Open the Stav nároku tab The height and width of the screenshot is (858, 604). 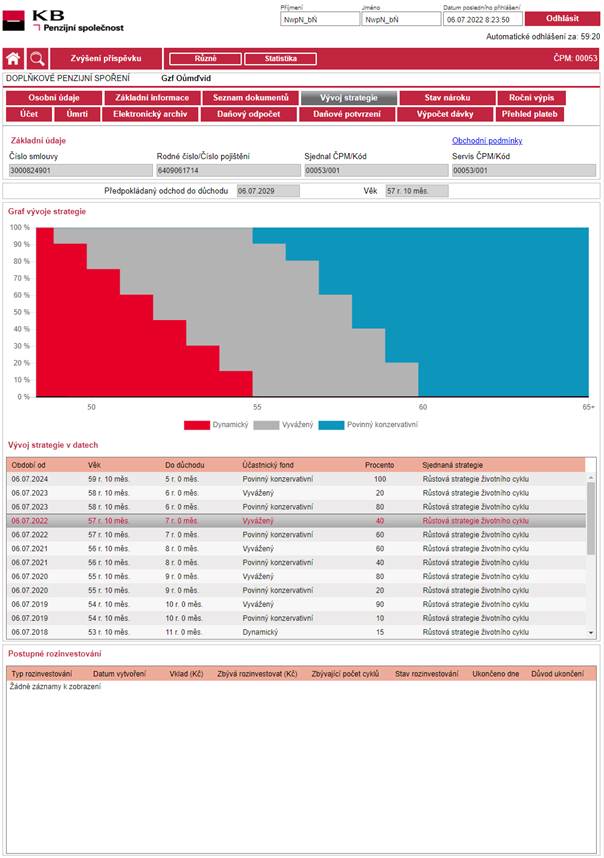[x=446, y=98]
